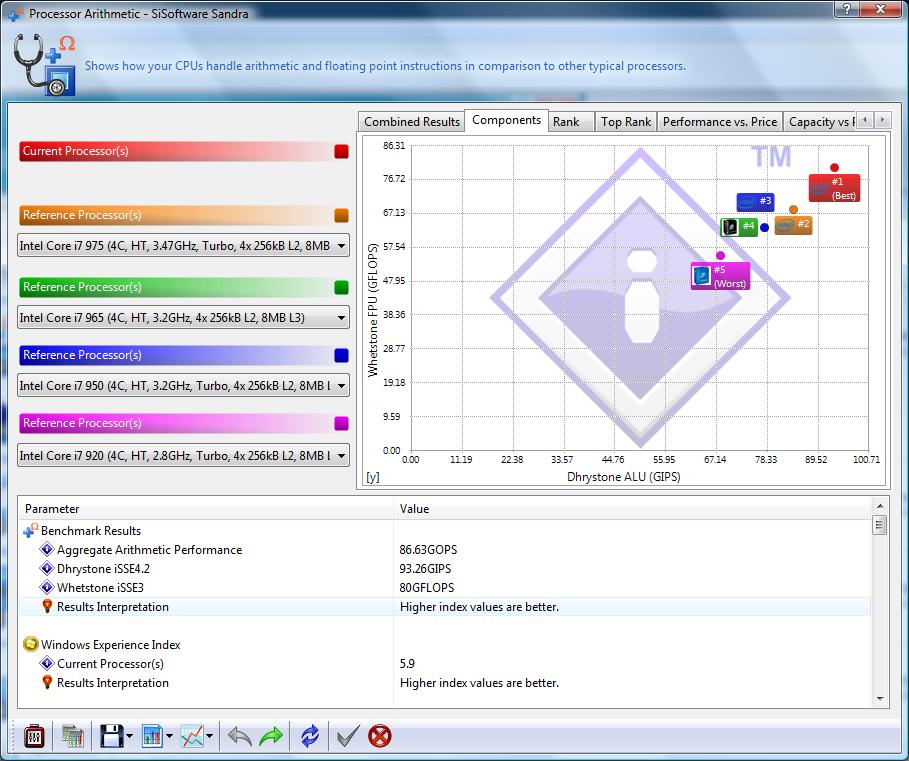
Task: Click the grey checkmark OK icon
Action: click(347, 737)
